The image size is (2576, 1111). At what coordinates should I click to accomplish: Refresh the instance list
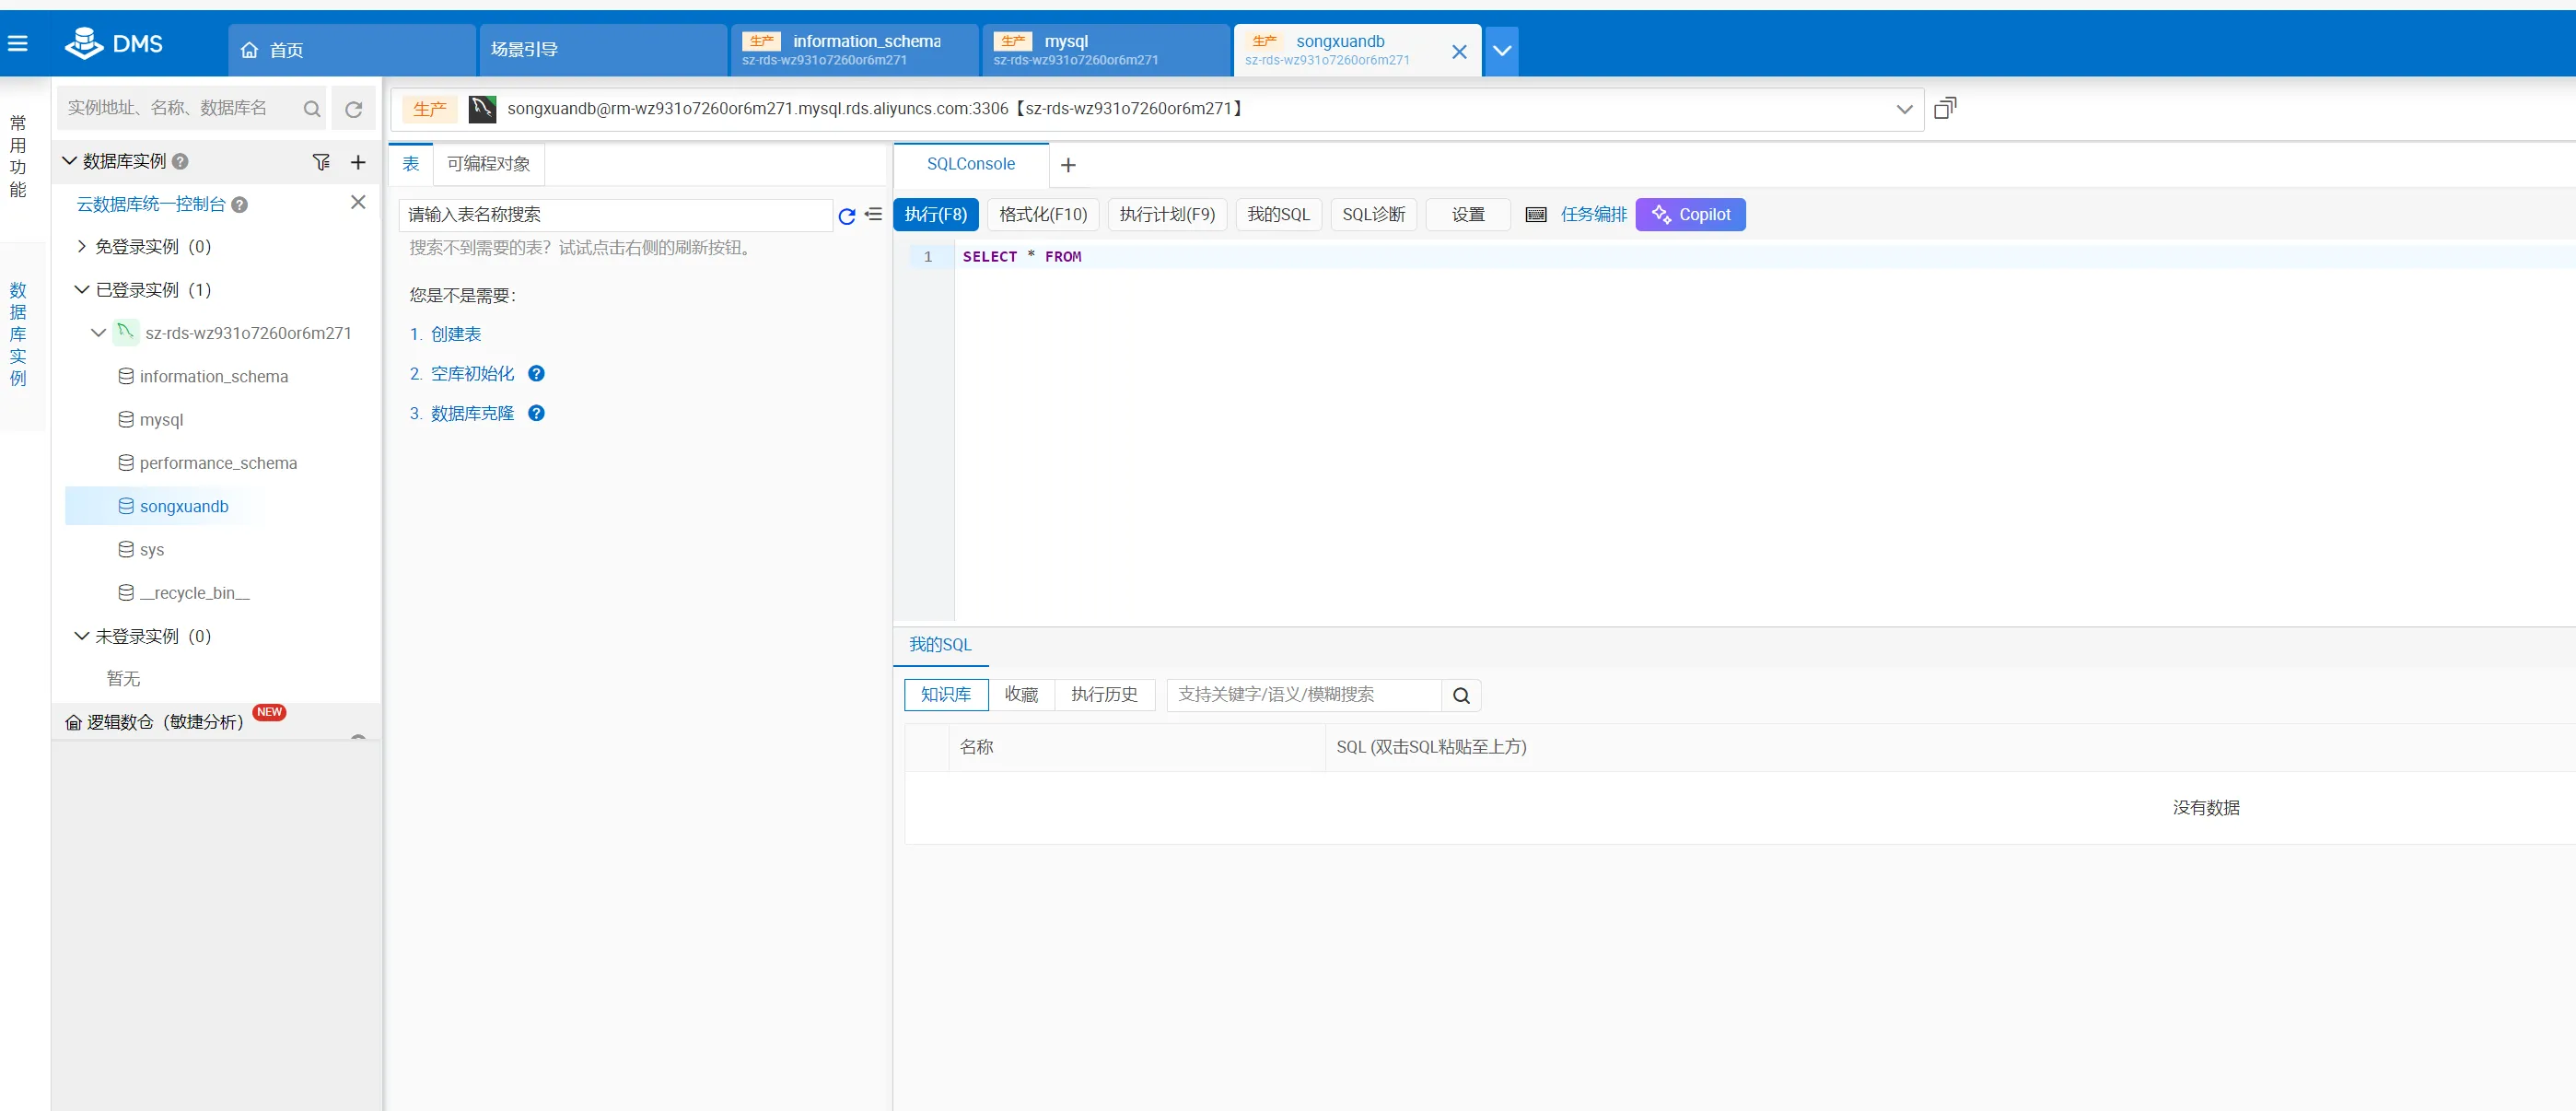point(353,109)
